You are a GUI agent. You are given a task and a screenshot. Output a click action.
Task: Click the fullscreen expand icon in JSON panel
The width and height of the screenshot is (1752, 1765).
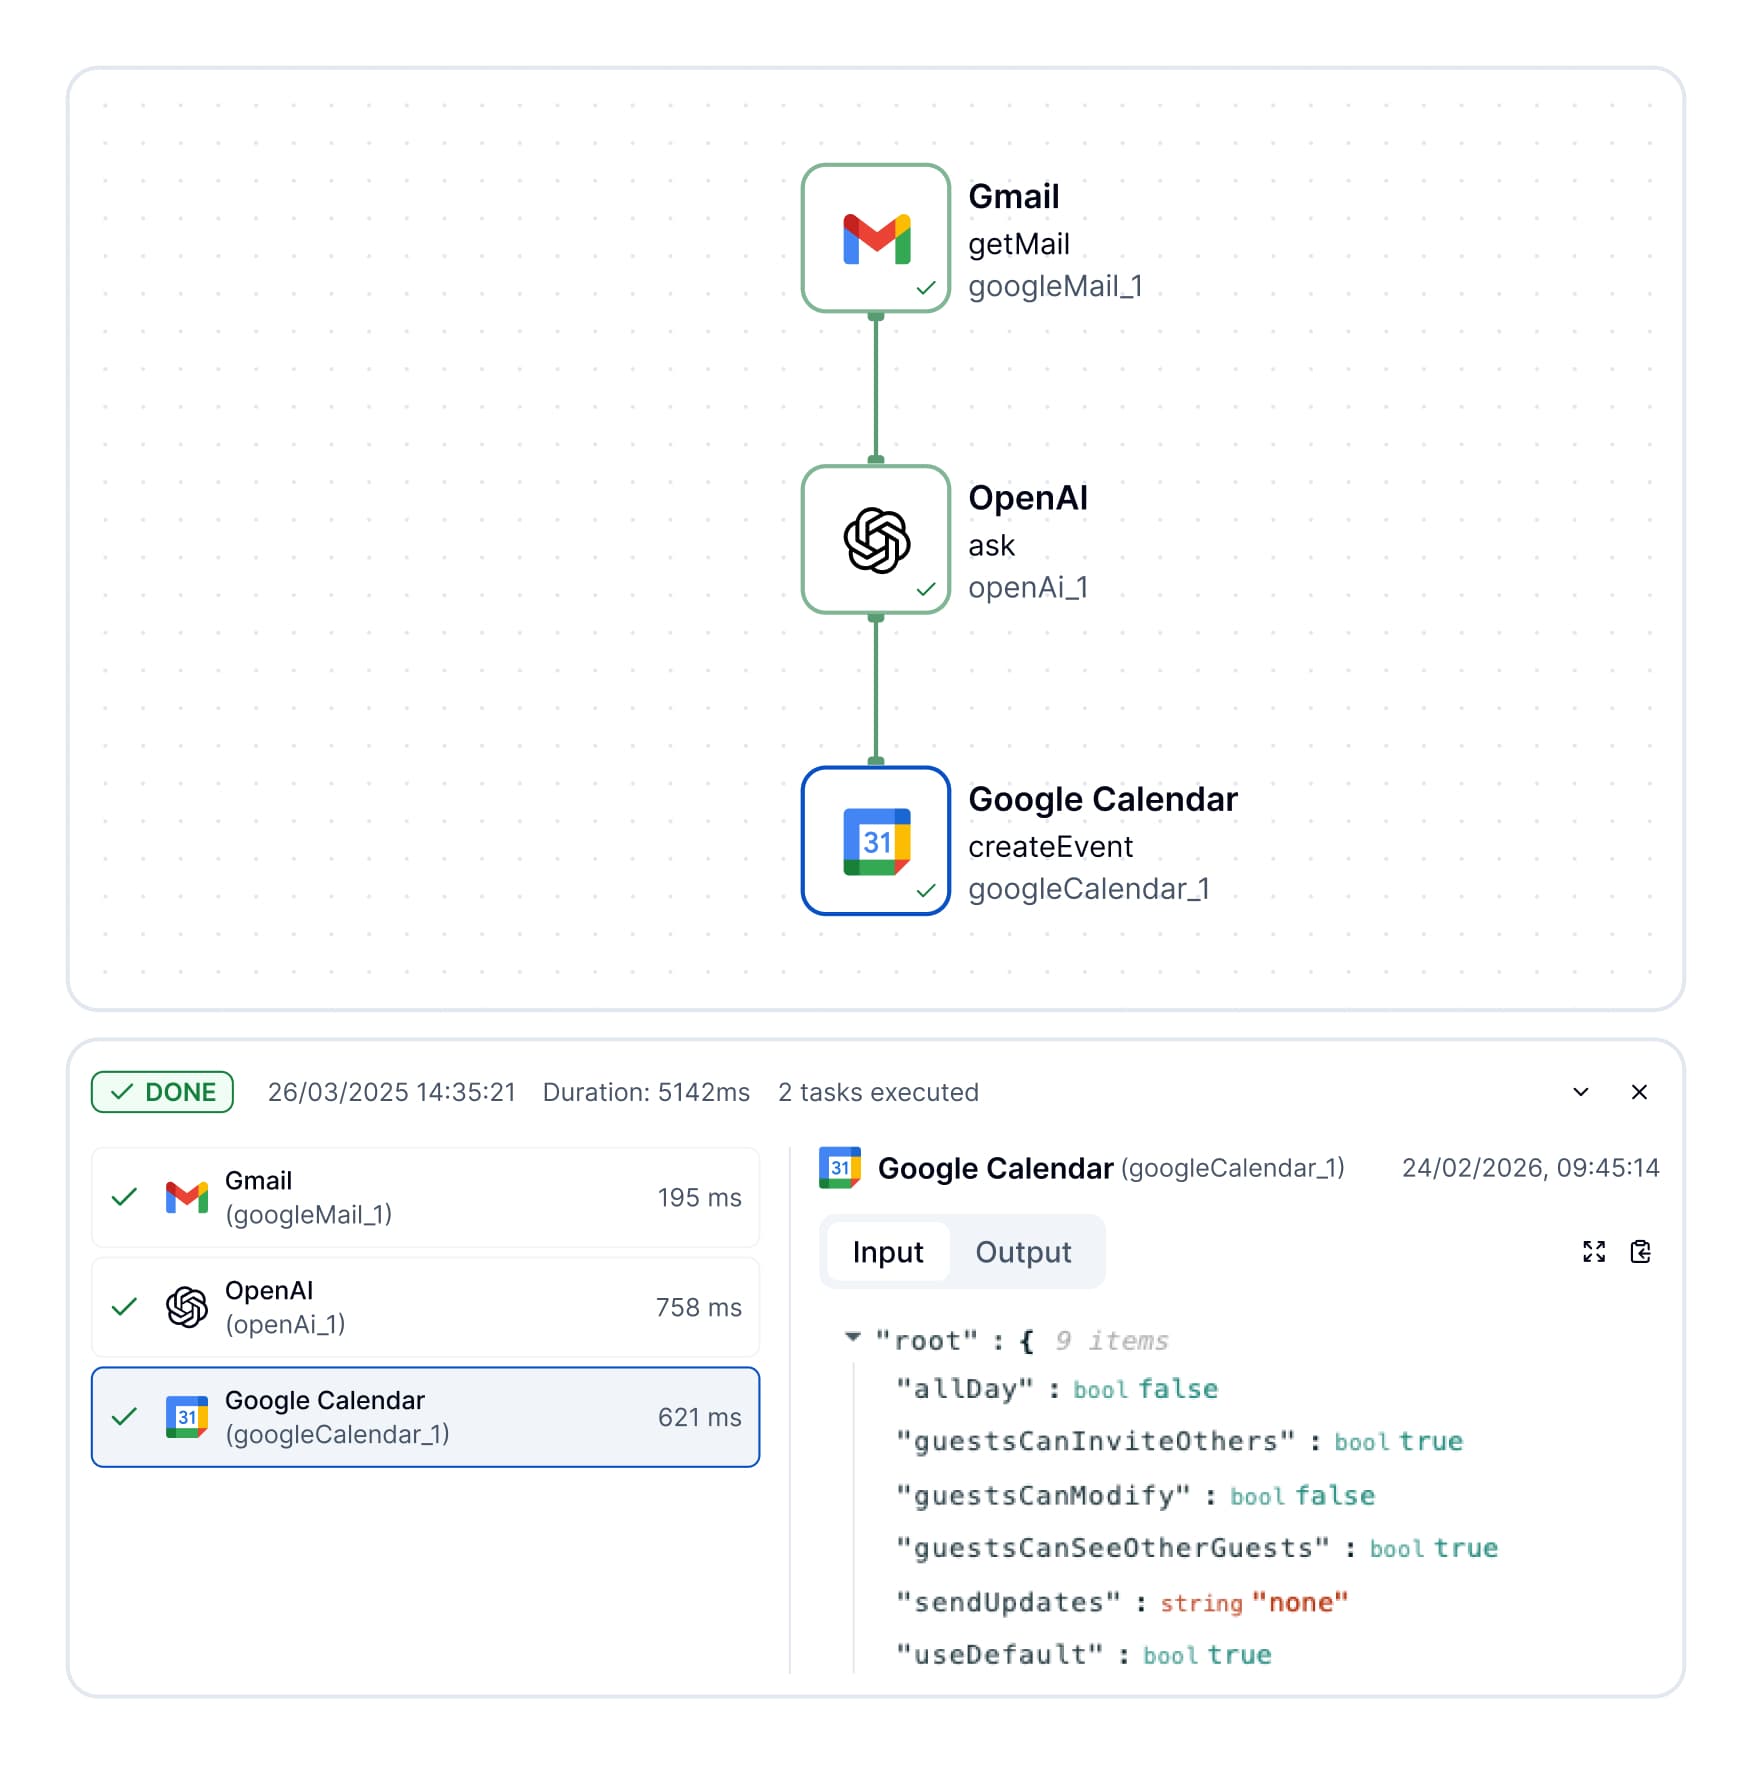tap(1593, 1251)
